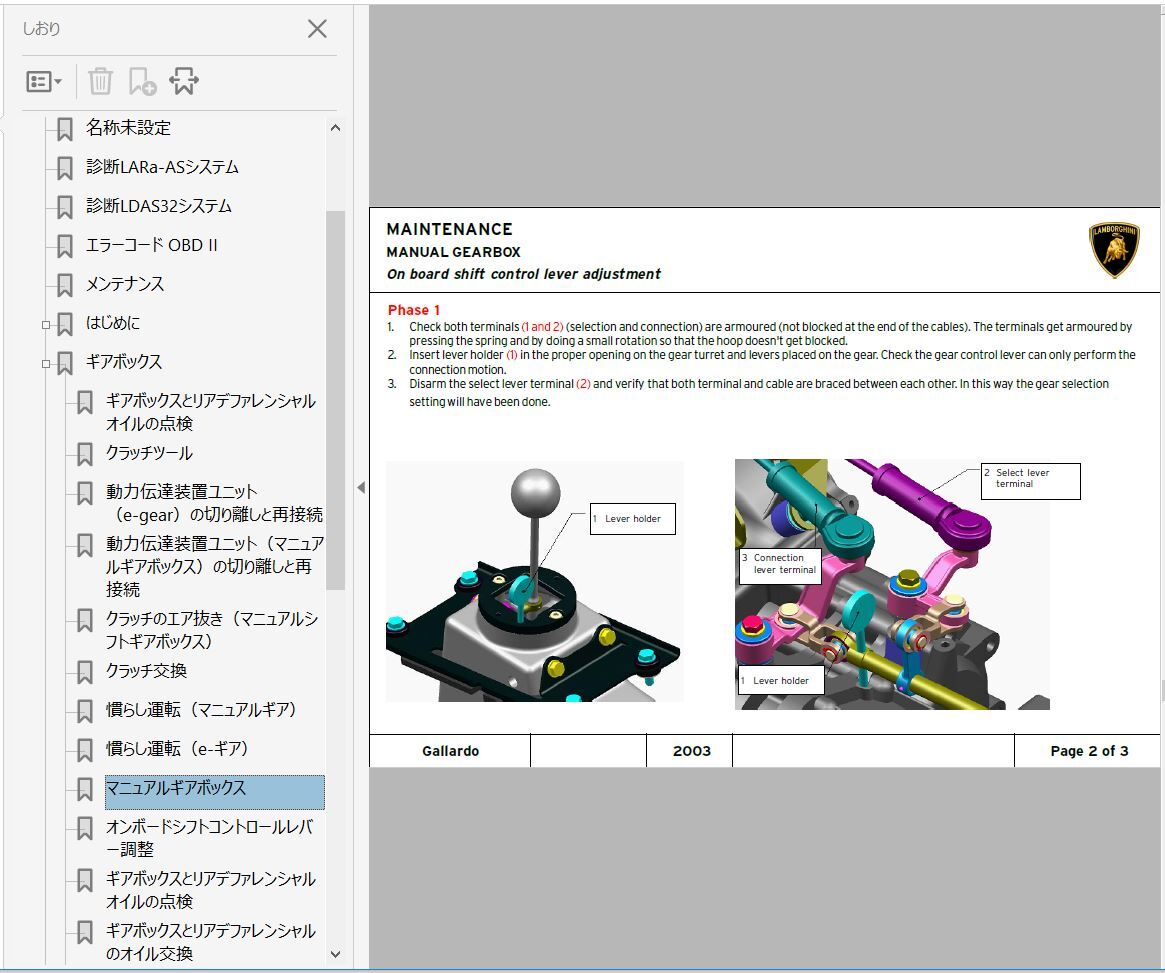Click the bookmark icon beside ギアボックス

click(65, 363)
